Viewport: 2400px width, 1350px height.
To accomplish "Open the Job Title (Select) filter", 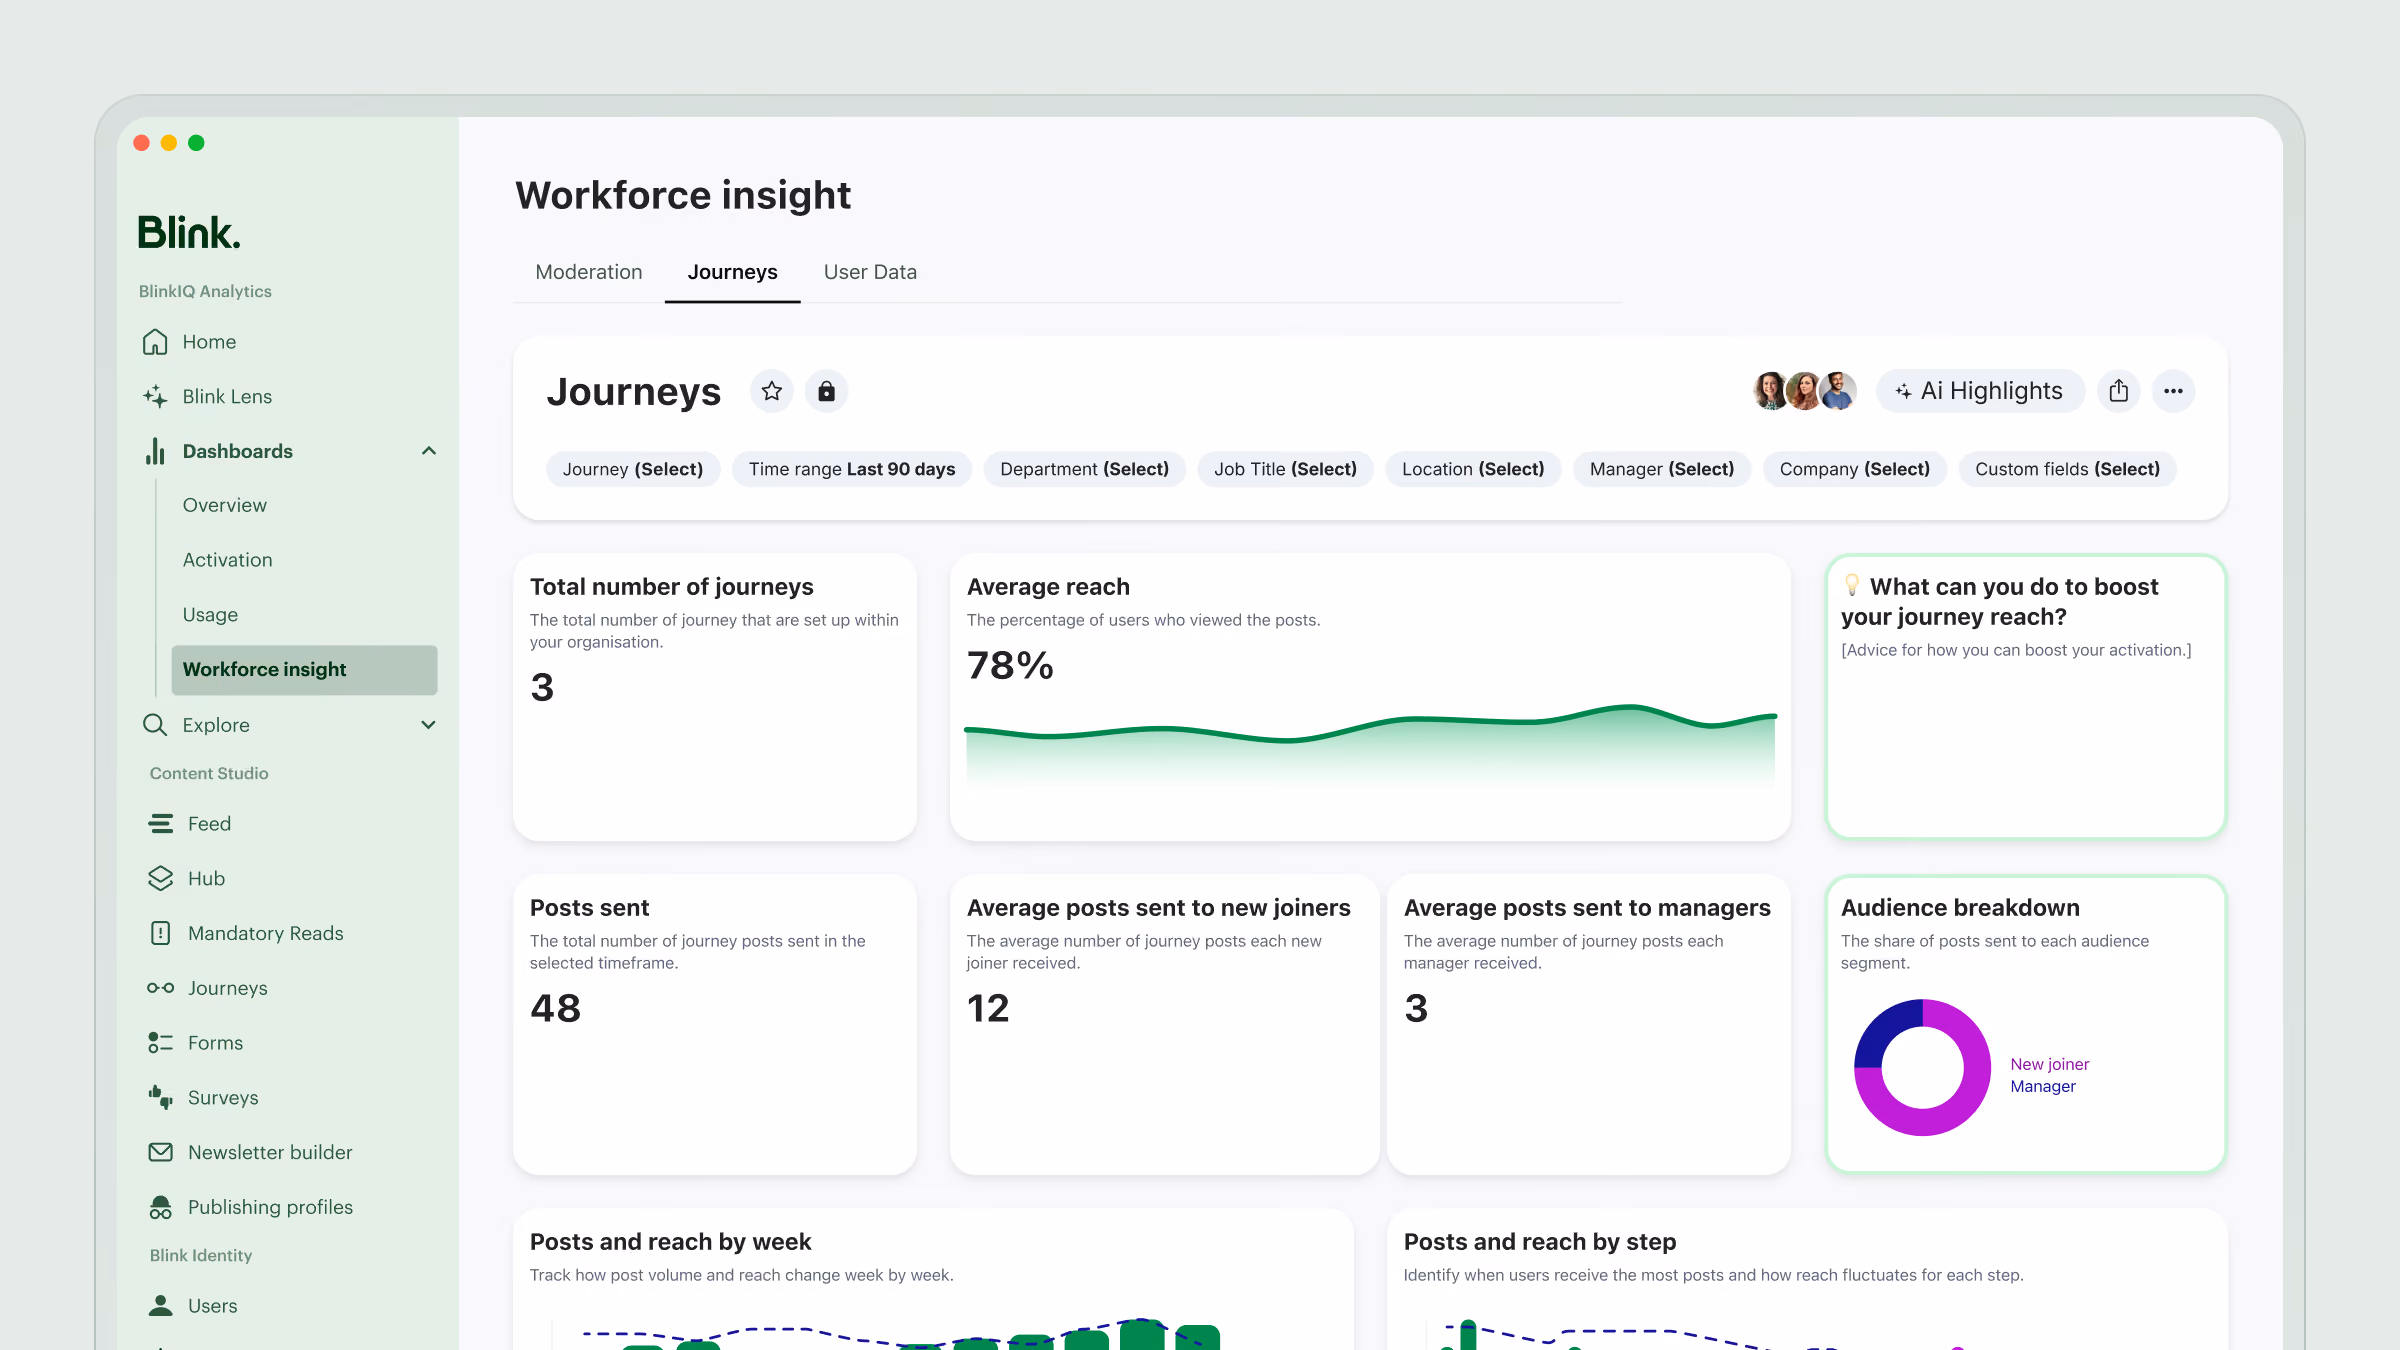I will pyautogui.click(x=1286, y=469).
